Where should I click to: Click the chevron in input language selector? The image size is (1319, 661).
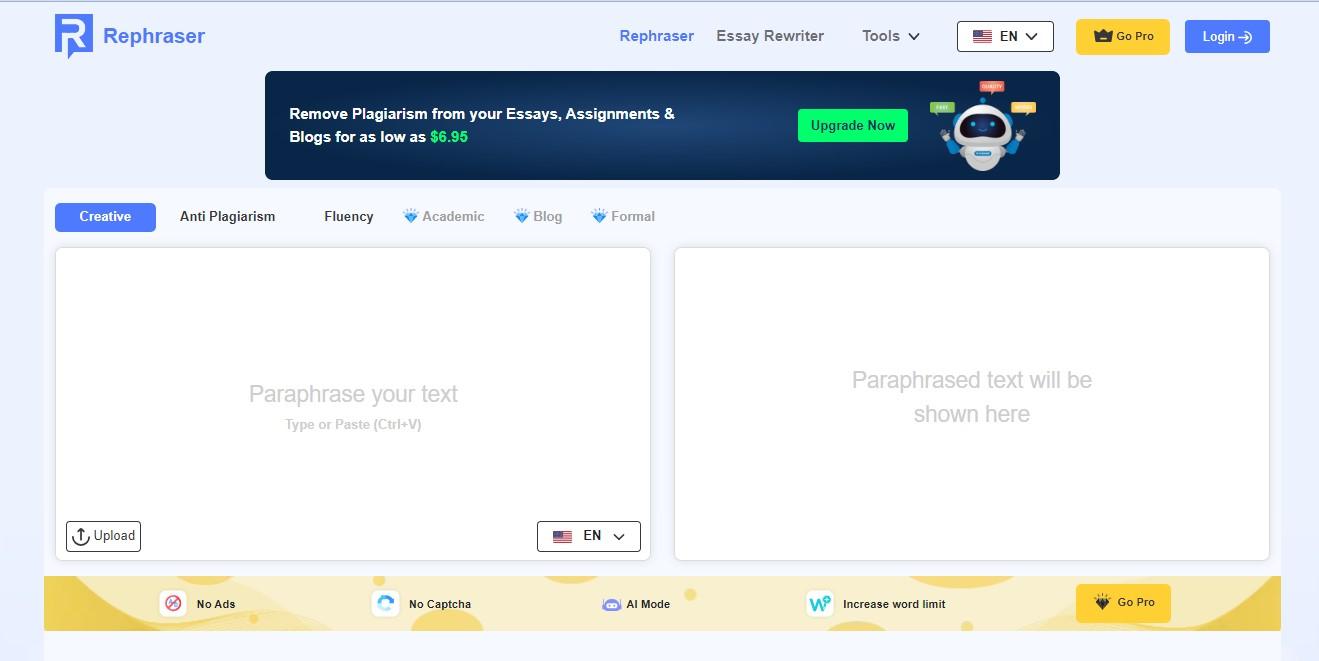tap(619, 537)
